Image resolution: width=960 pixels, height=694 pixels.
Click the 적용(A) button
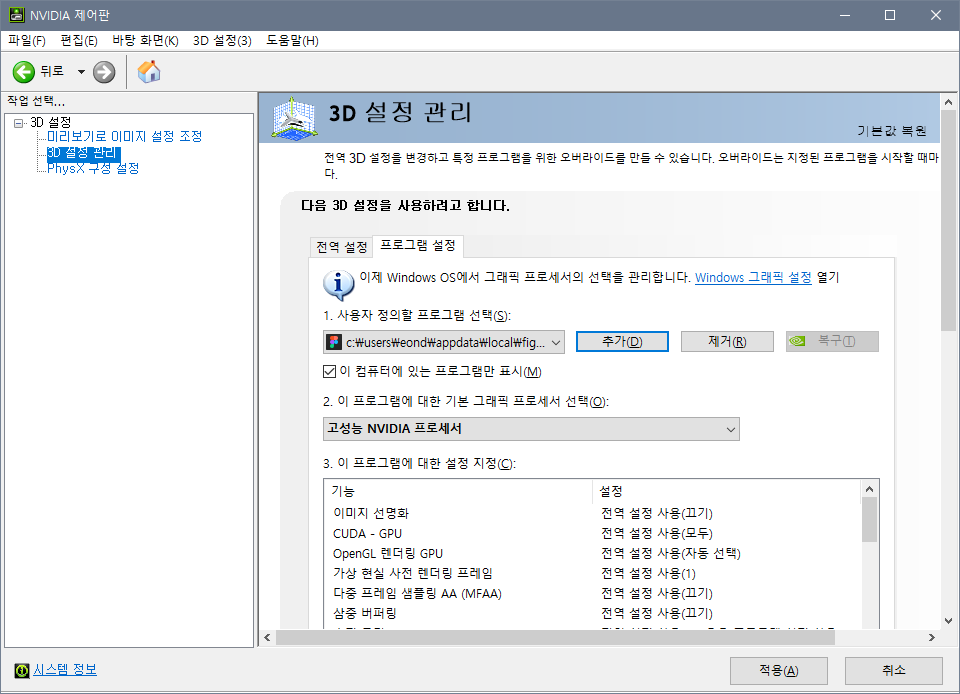click(779, 671)
